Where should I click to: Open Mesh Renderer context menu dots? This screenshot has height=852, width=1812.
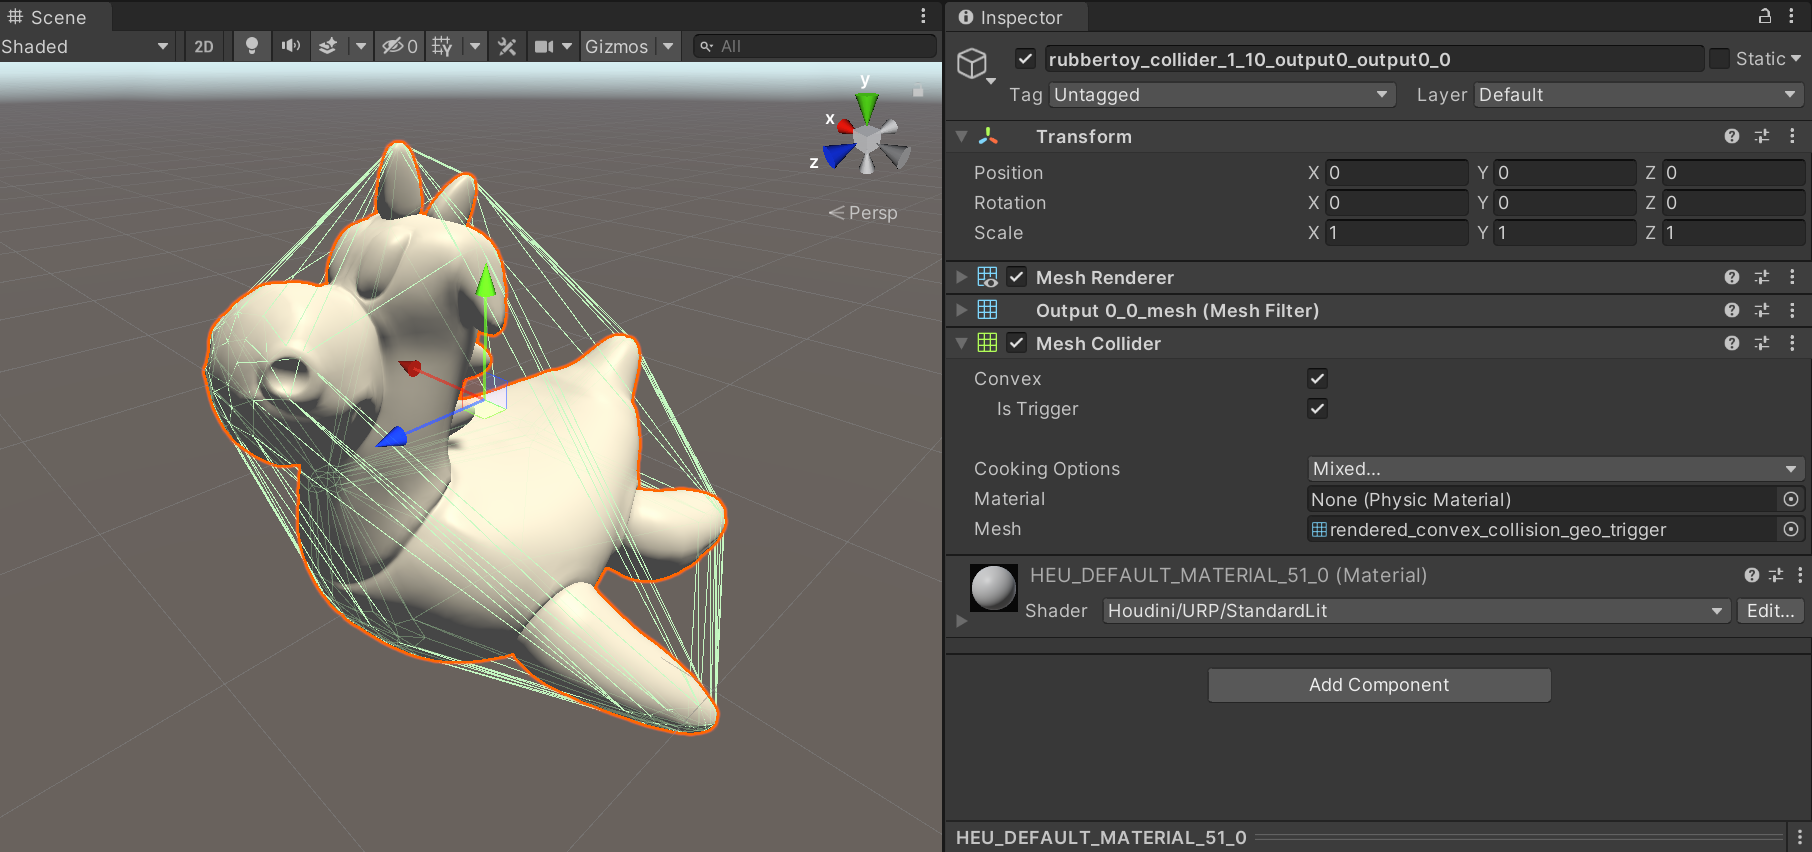(x=1792, y=277)
